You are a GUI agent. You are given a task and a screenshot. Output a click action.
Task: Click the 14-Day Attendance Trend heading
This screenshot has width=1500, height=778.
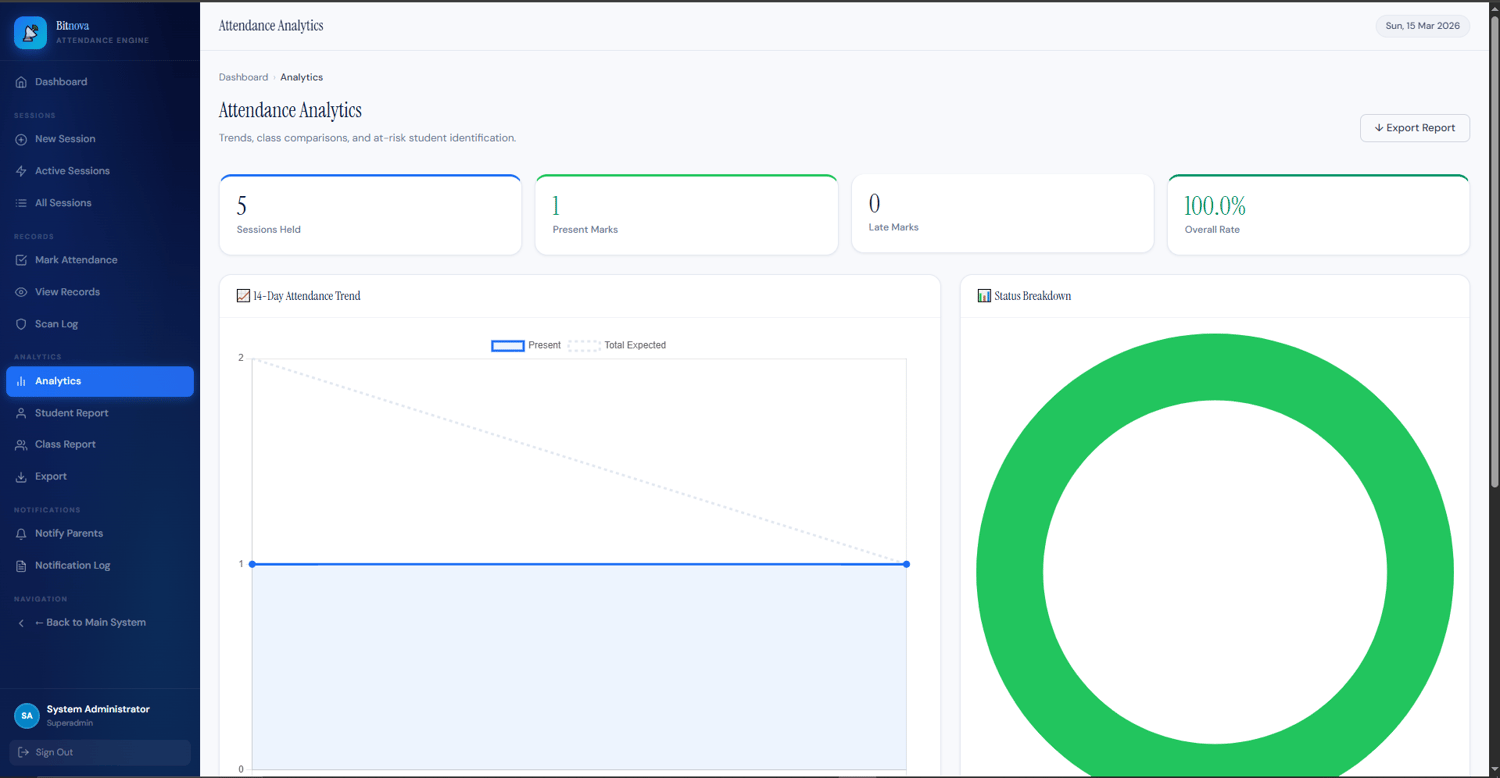pos(307,296)
